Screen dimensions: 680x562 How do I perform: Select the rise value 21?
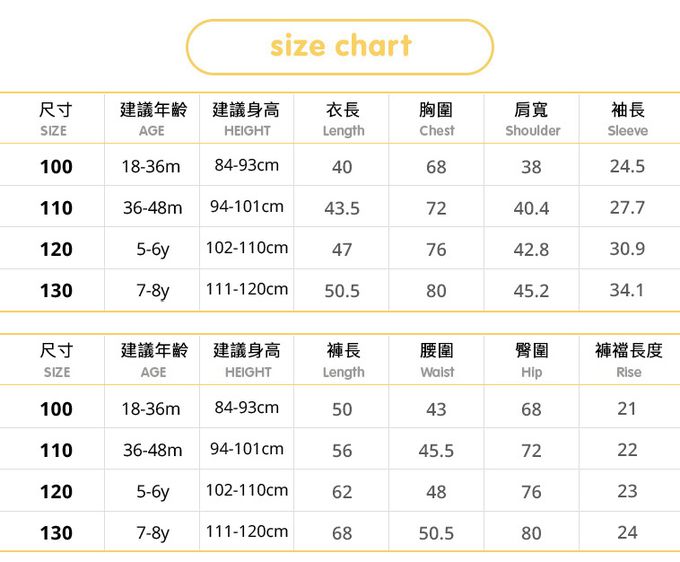click(627, 408)
